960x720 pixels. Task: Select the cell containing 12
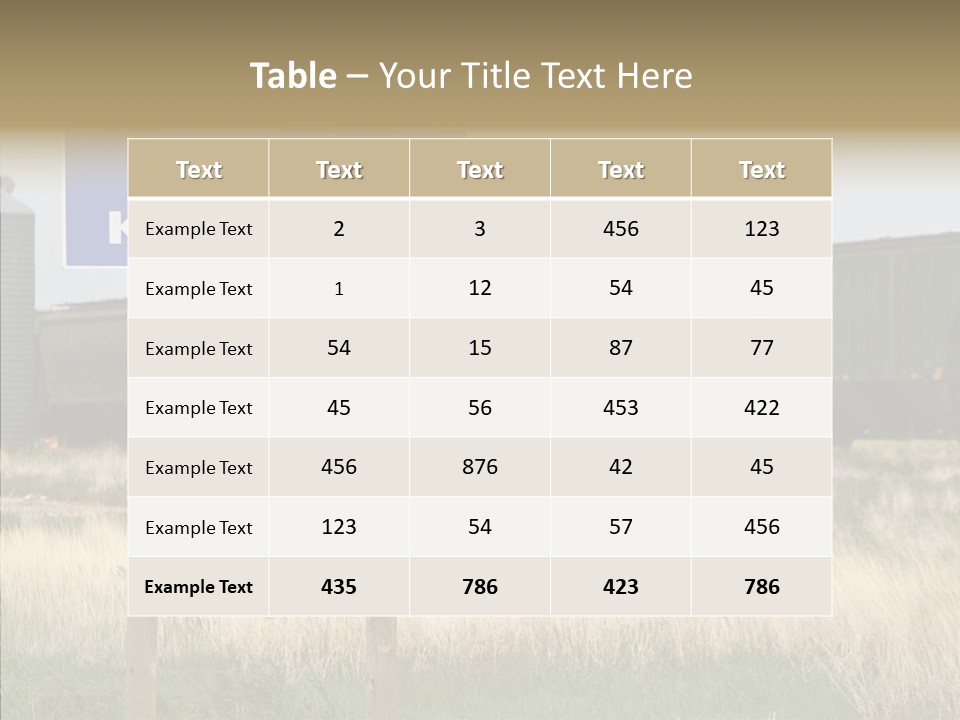[x=480, y=288]
